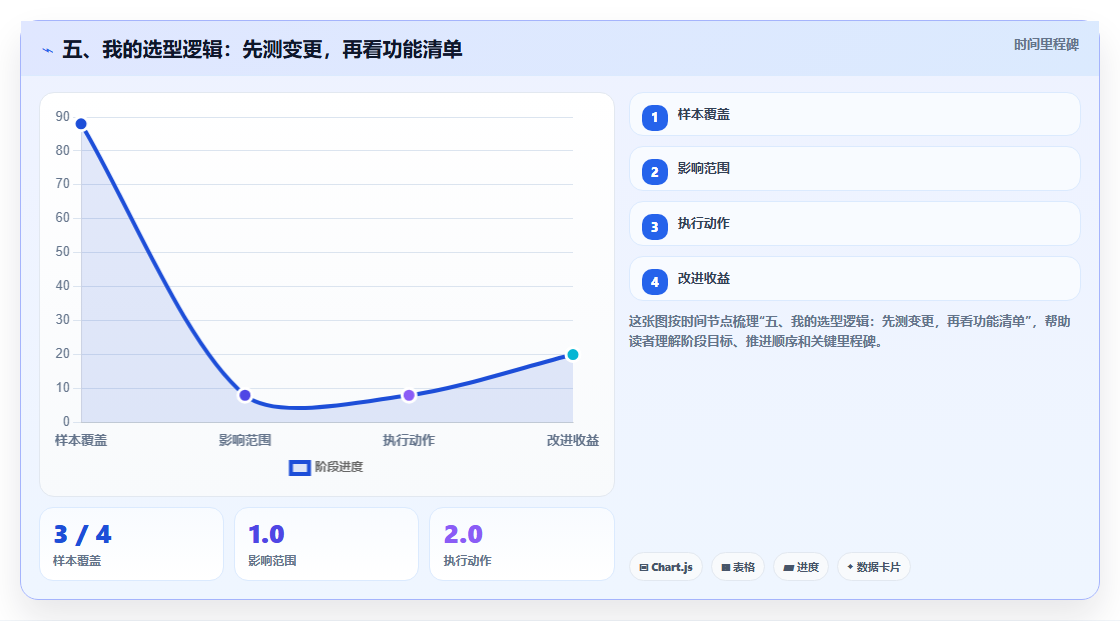Screen dimensions: 1120x621
Task: Click the x-axis label 样本覆盖
Action: [x=81, y=440]
